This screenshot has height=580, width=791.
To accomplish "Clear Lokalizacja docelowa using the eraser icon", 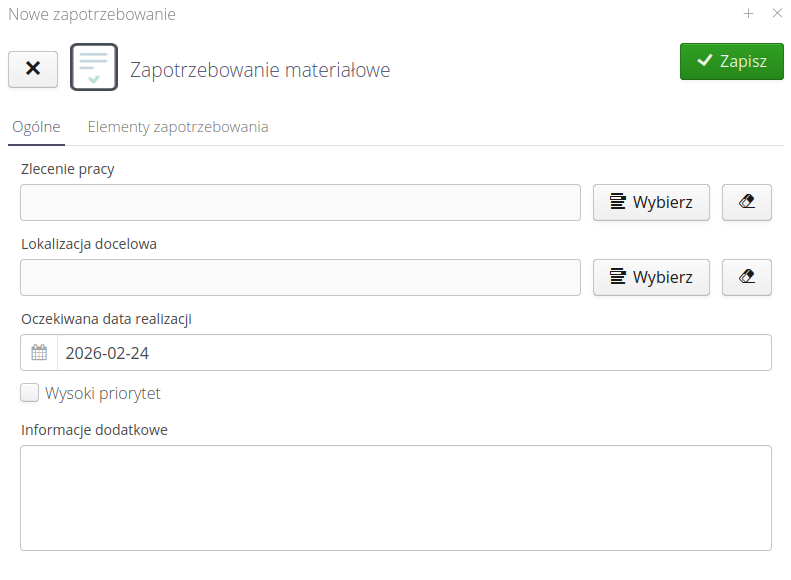I will pyautogui.click(x=746, y=277).
